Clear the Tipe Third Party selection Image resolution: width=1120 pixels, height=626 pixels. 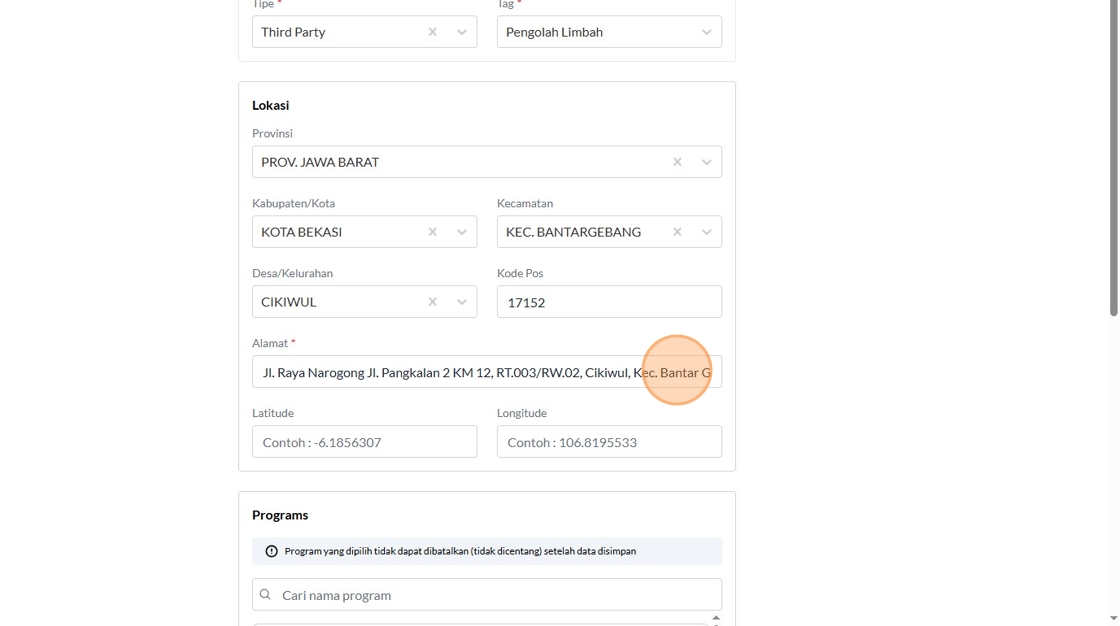433,32
